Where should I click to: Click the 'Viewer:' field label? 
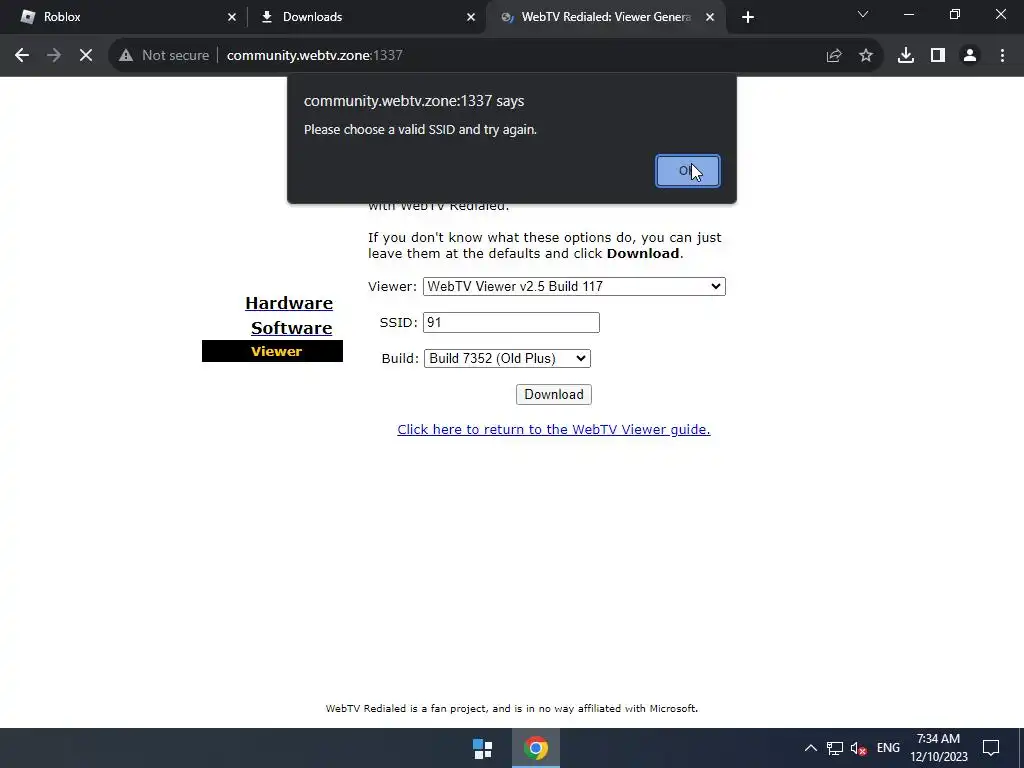pos(392,287)
